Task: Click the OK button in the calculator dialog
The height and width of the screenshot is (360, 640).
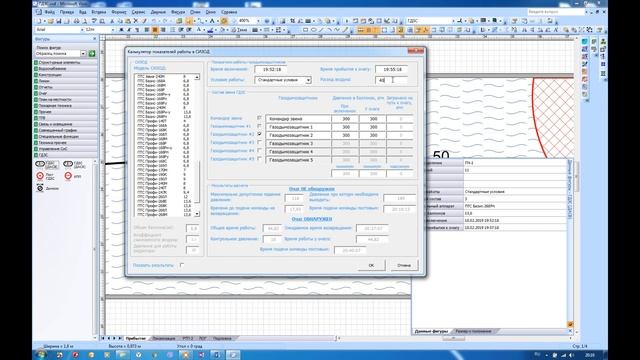Action: [371, 265]
